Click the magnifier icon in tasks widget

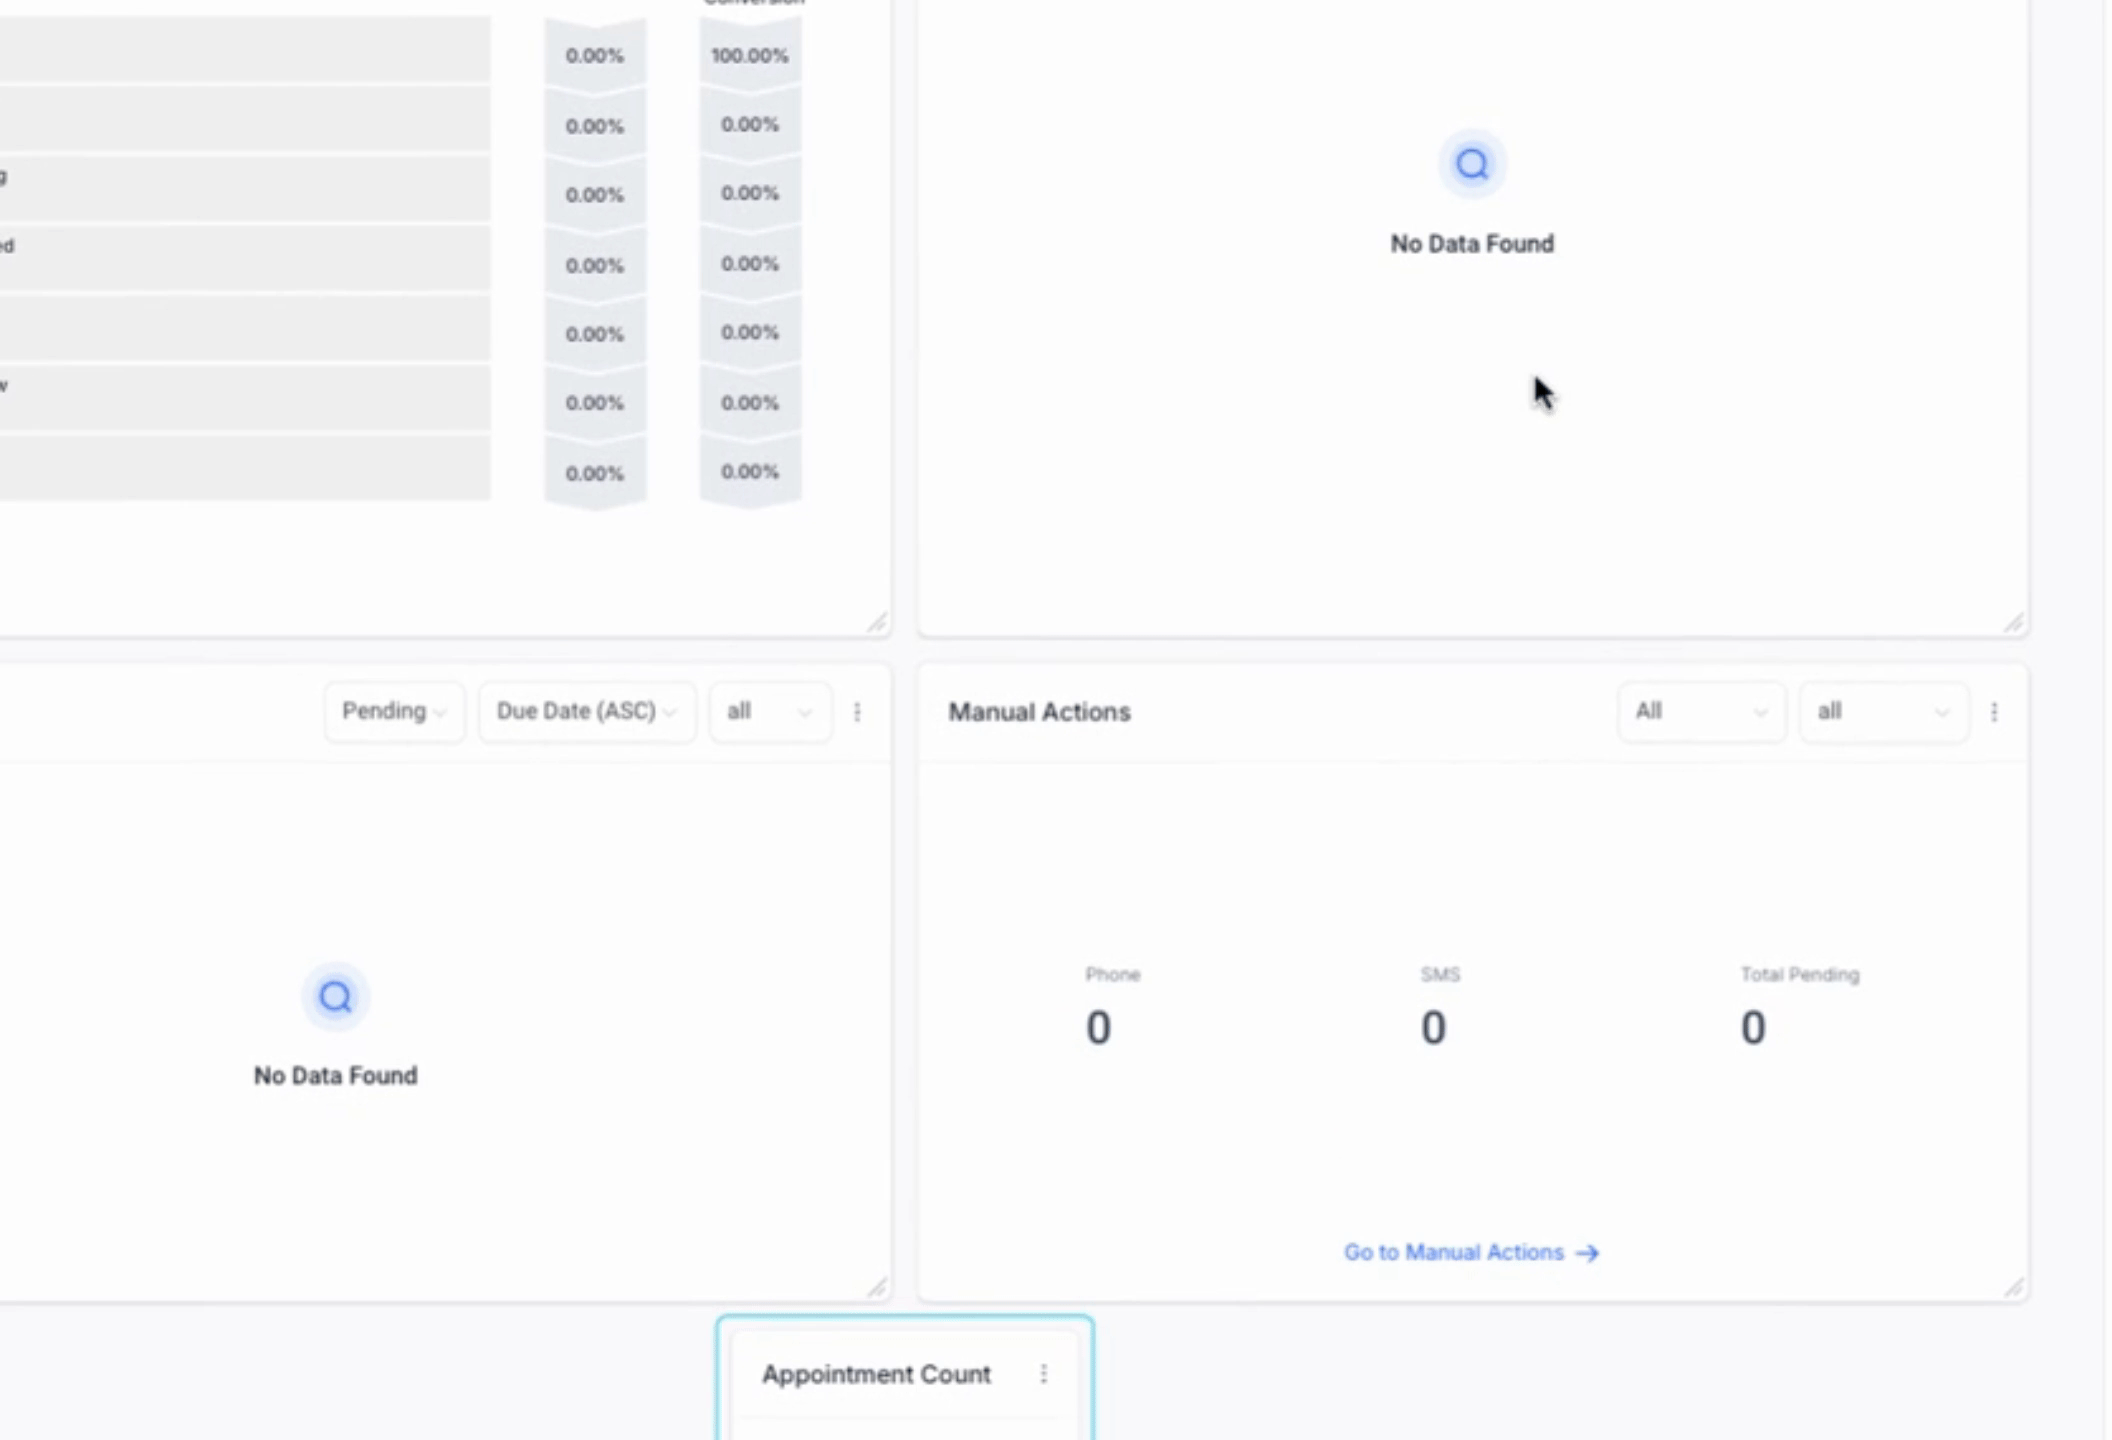(336, 996)
